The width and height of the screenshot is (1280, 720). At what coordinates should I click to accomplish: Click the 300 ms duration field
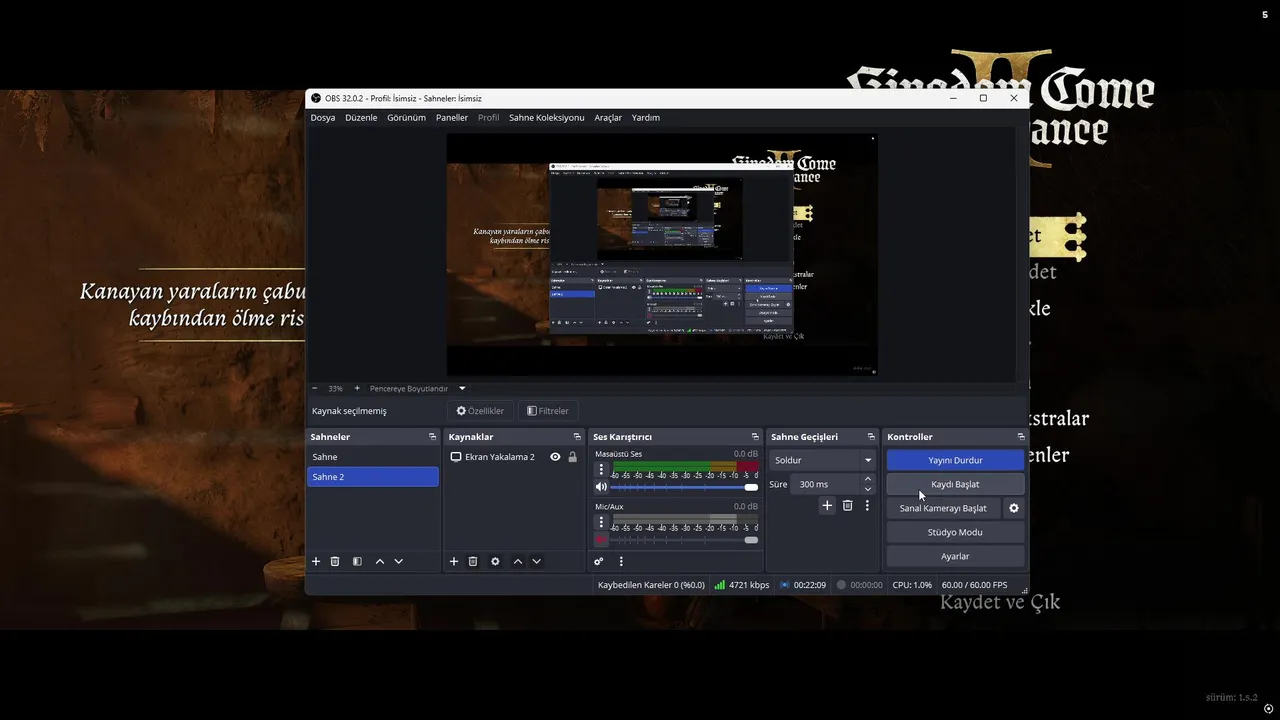825,484
